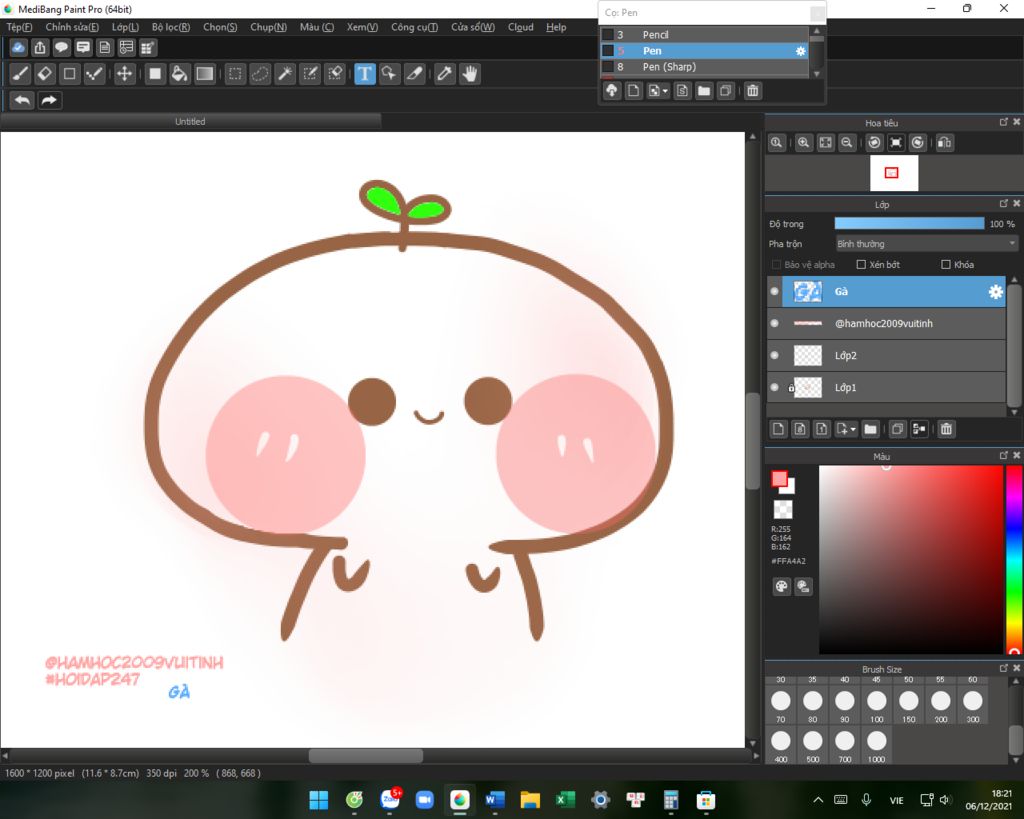Click the cloud save icon
This screenshot has width=1024, height=819.
coord(18,48)
